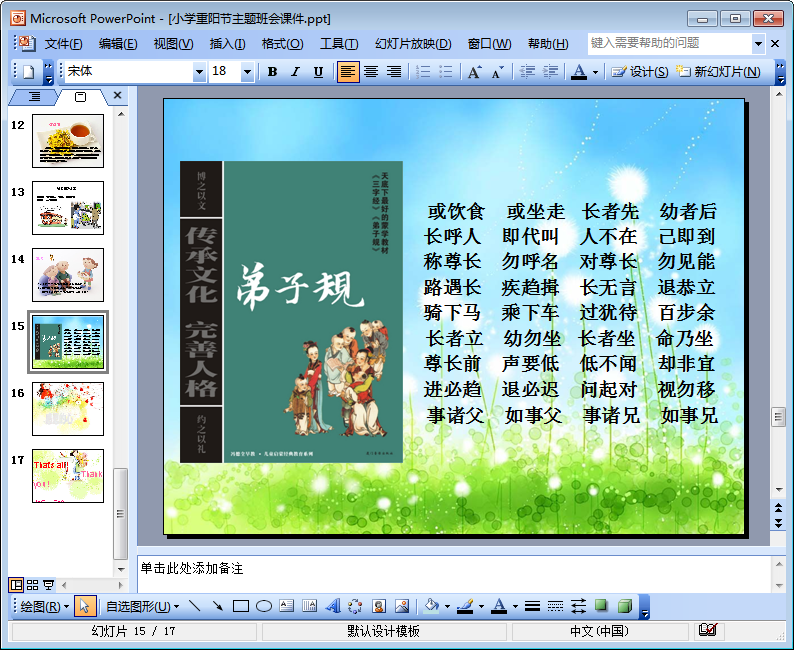This screenshot has width=794, height=650.
Task: Expand the help question dropdown
Action: 758,44
